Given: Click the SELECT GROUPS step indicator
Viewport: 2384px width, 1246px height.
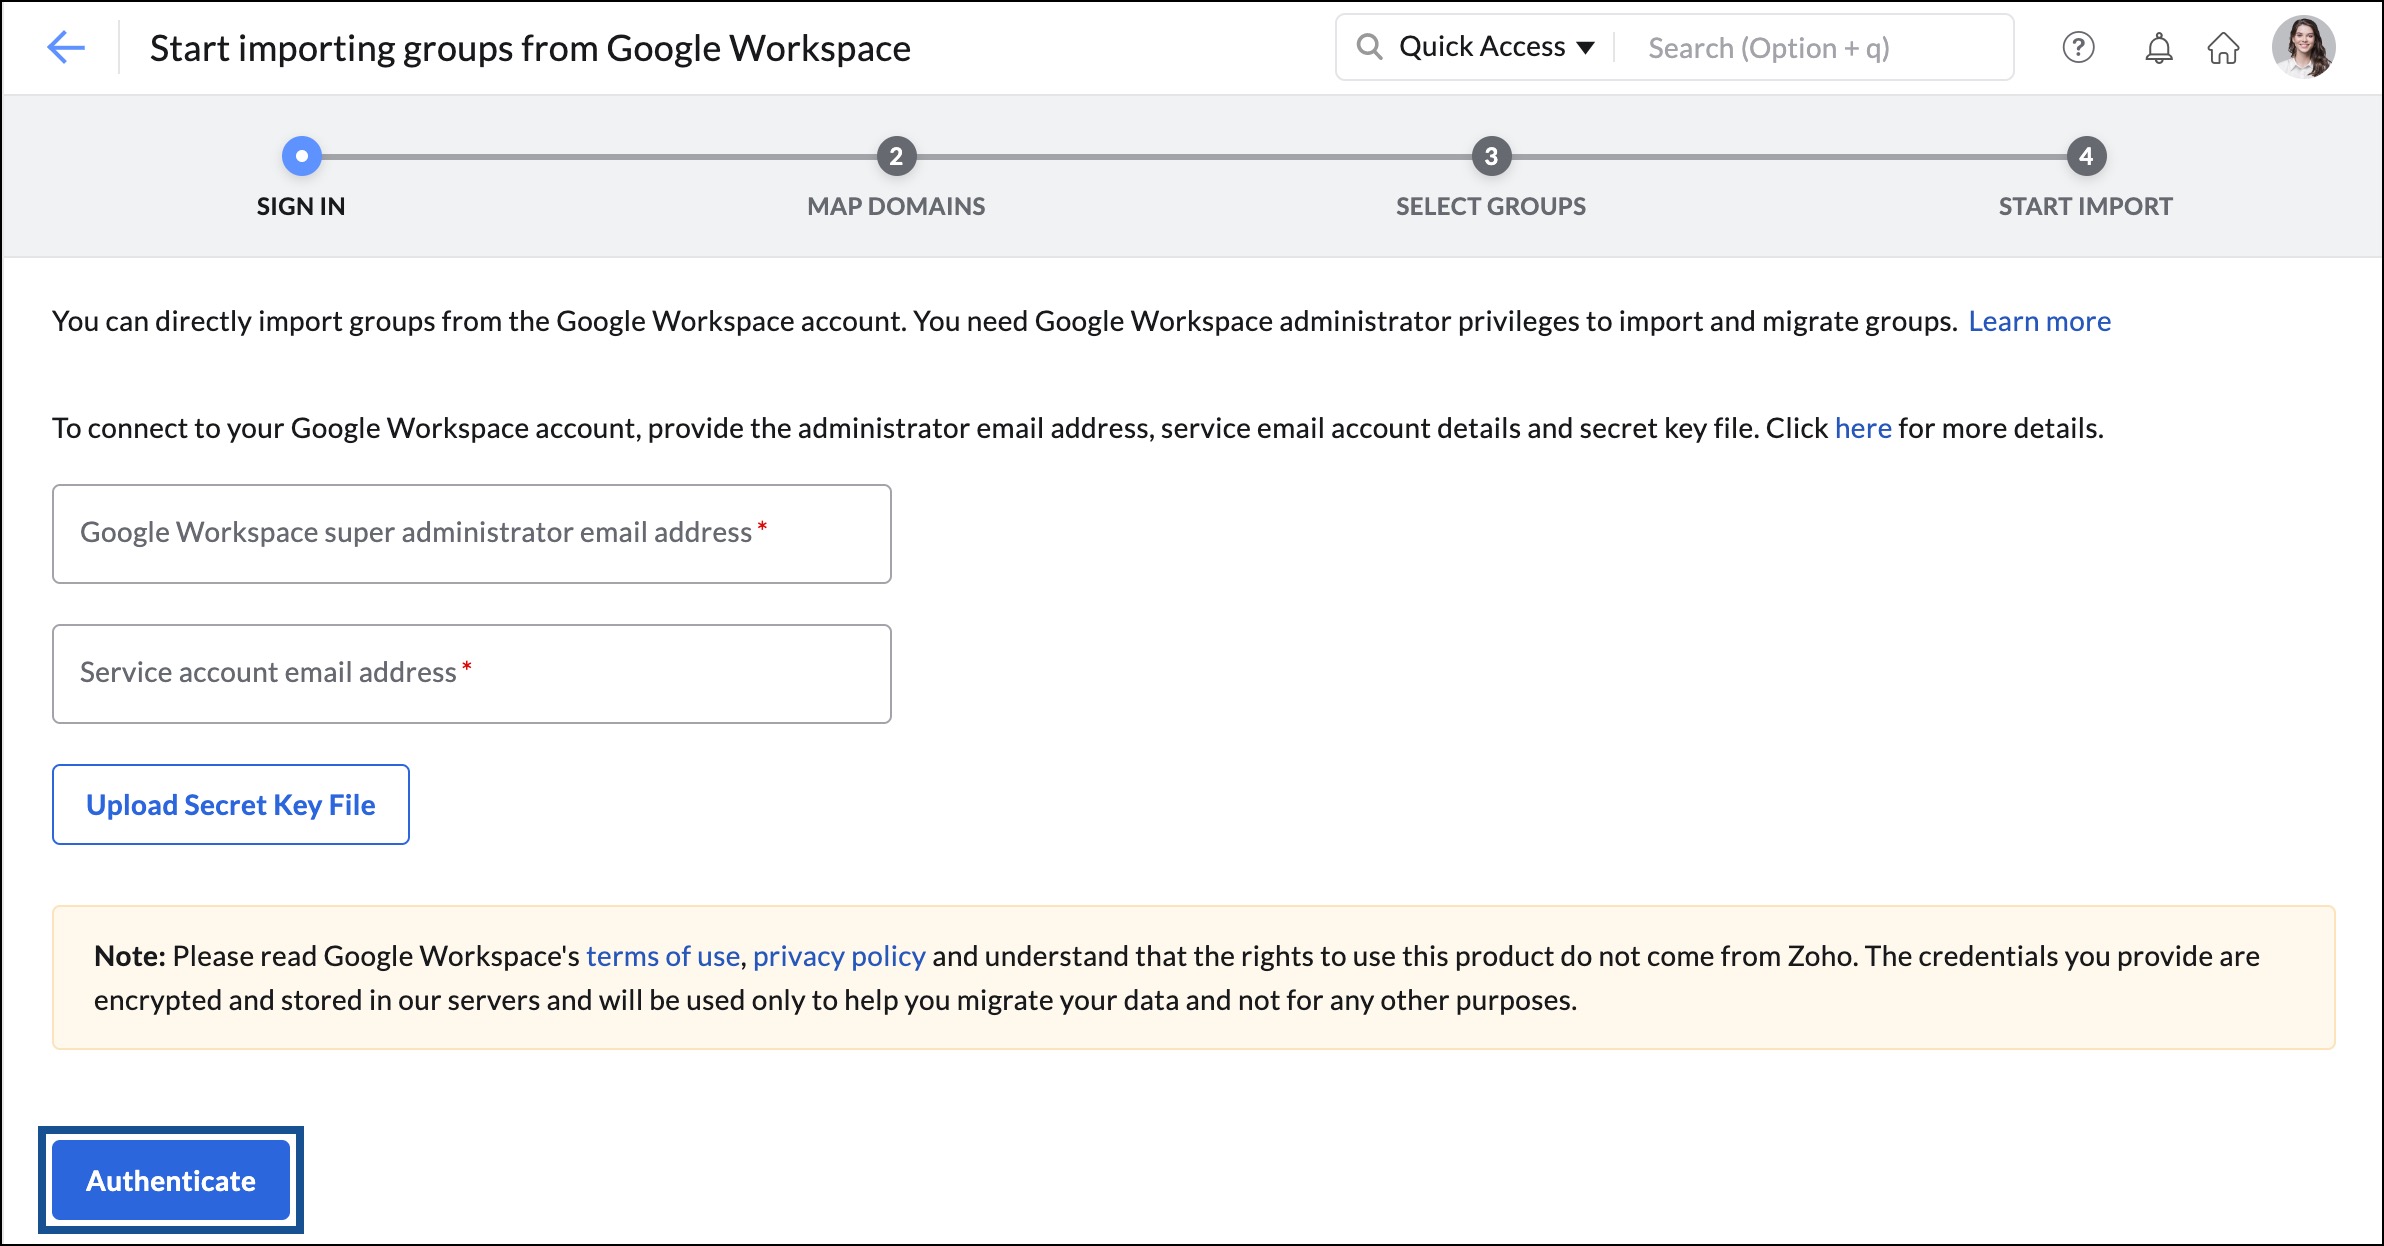Looking at the screenshot, I should (x=1488, y=155).
